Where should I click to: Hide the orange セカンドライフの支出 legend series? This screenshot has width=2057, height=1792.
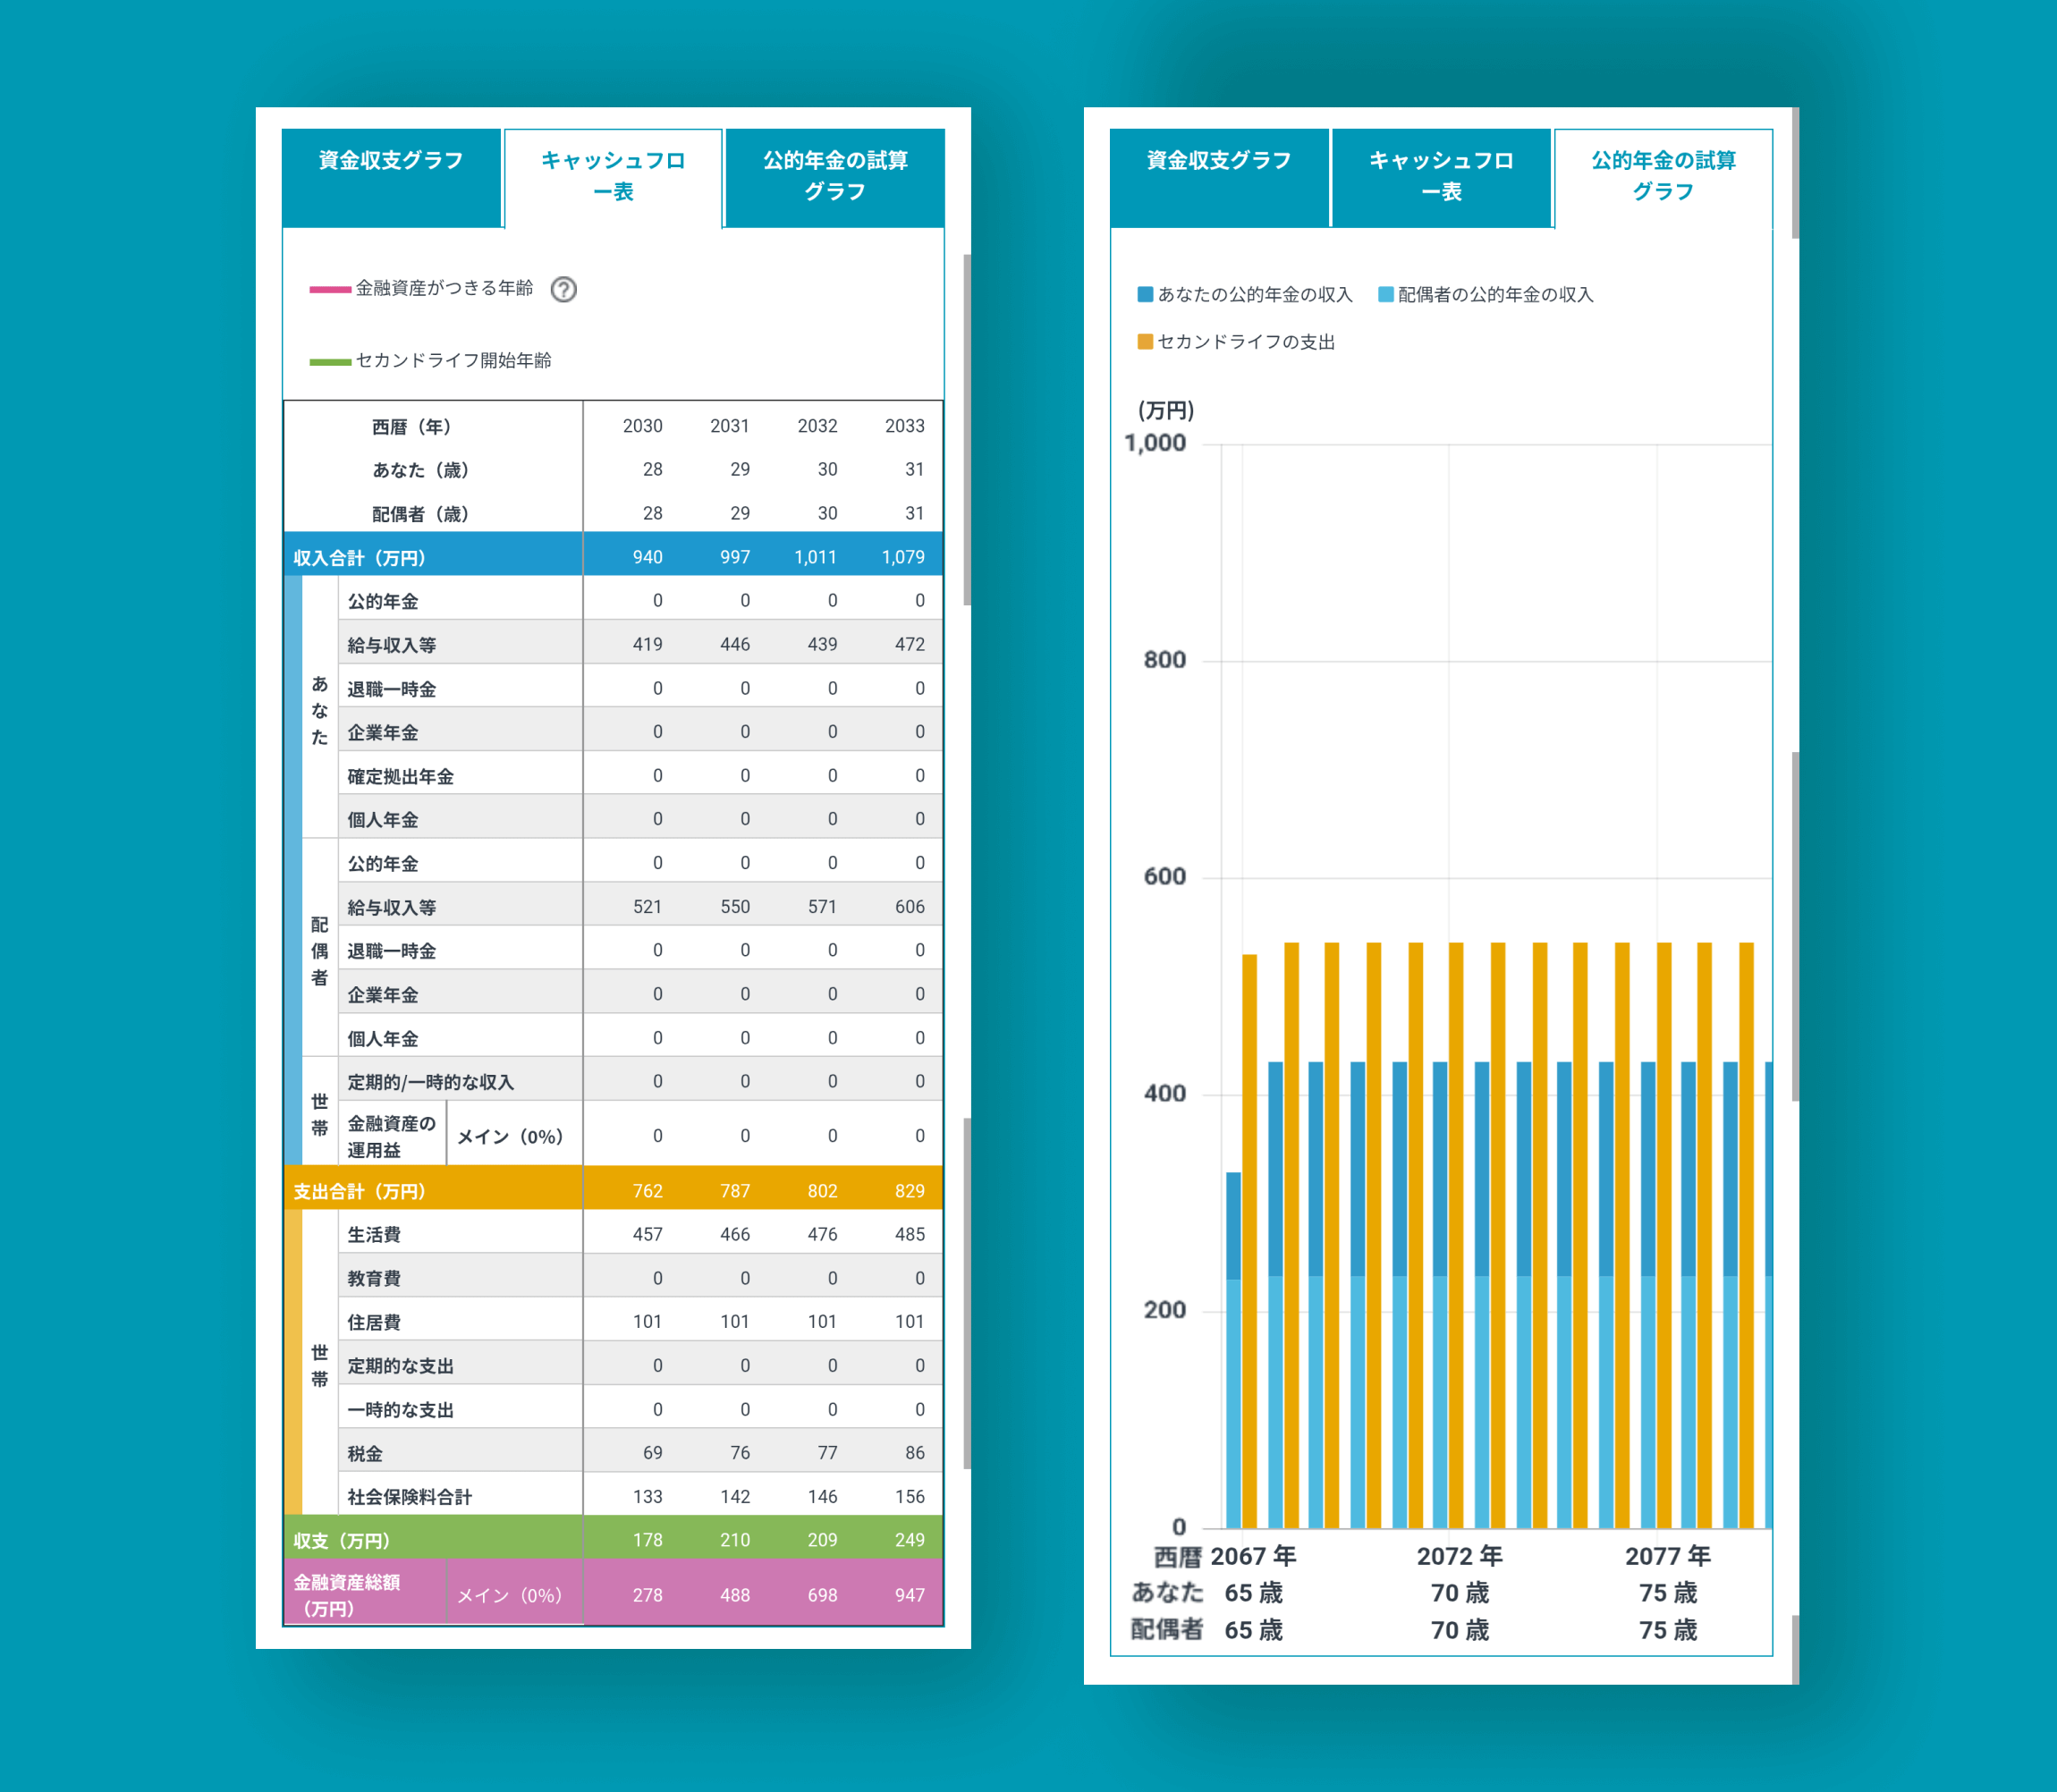[x=1145, y=341]
